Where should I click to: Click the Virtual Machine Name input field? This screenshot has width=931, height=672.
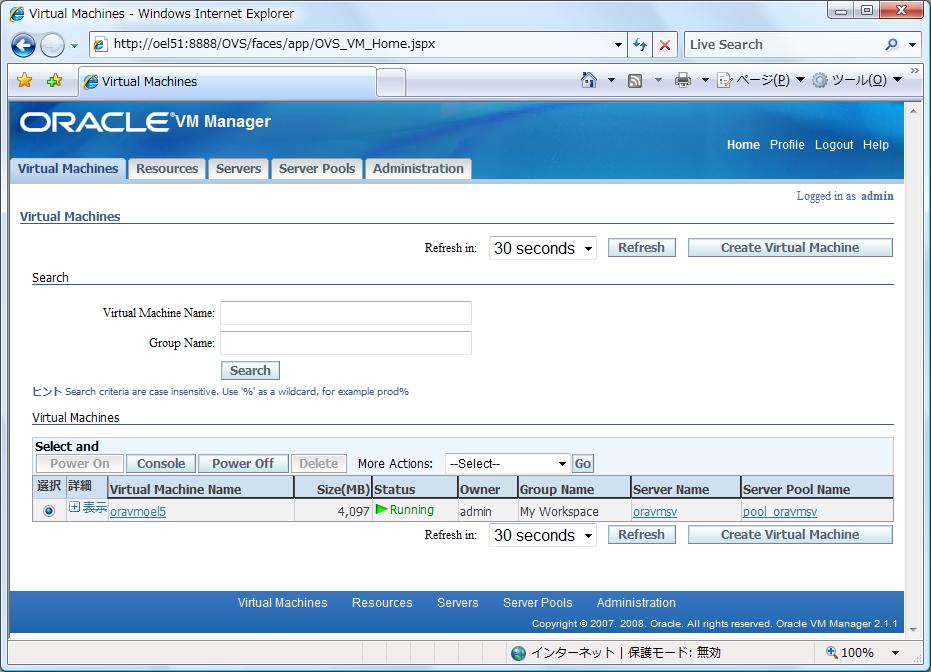pyautogui.click(x=346, y=313)
